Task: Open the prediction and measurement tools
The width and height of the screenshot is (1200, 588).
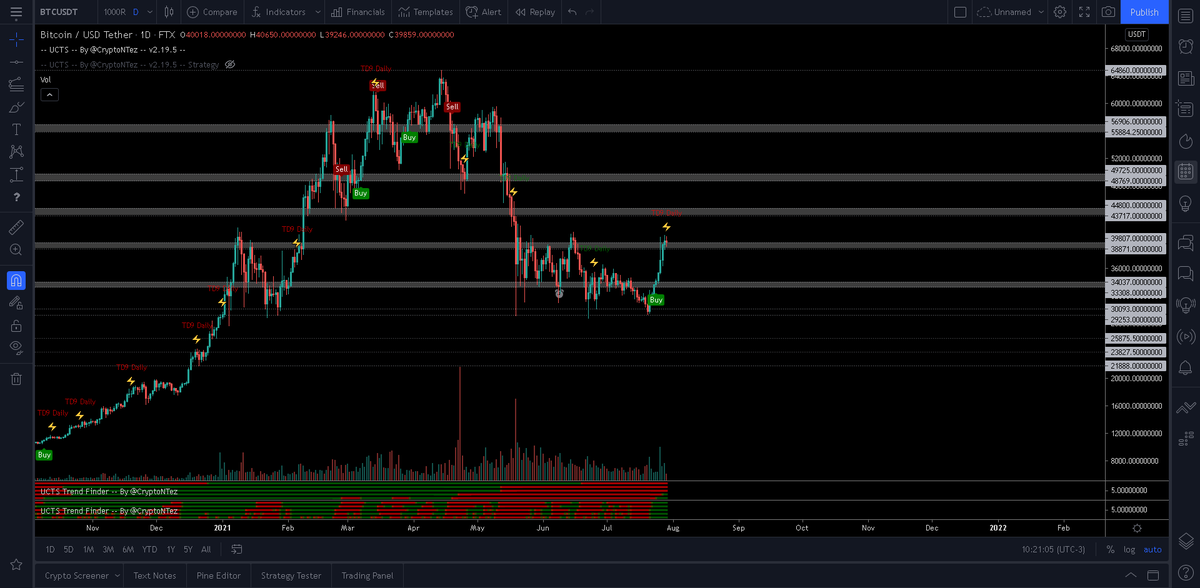Action: tap(16, 174)
